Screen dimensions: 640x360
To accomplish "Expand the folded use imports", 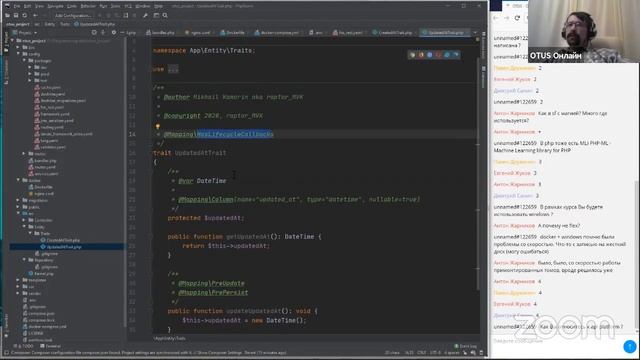I will point(173,69).
